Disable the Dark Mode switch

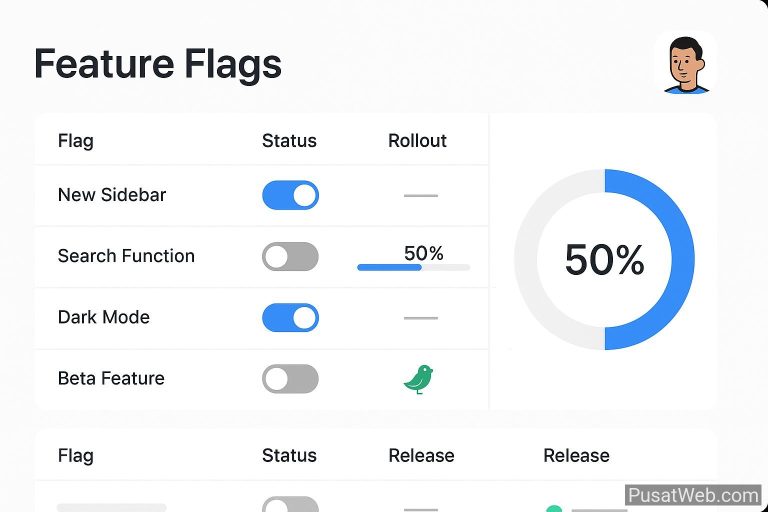click(290, 317)
